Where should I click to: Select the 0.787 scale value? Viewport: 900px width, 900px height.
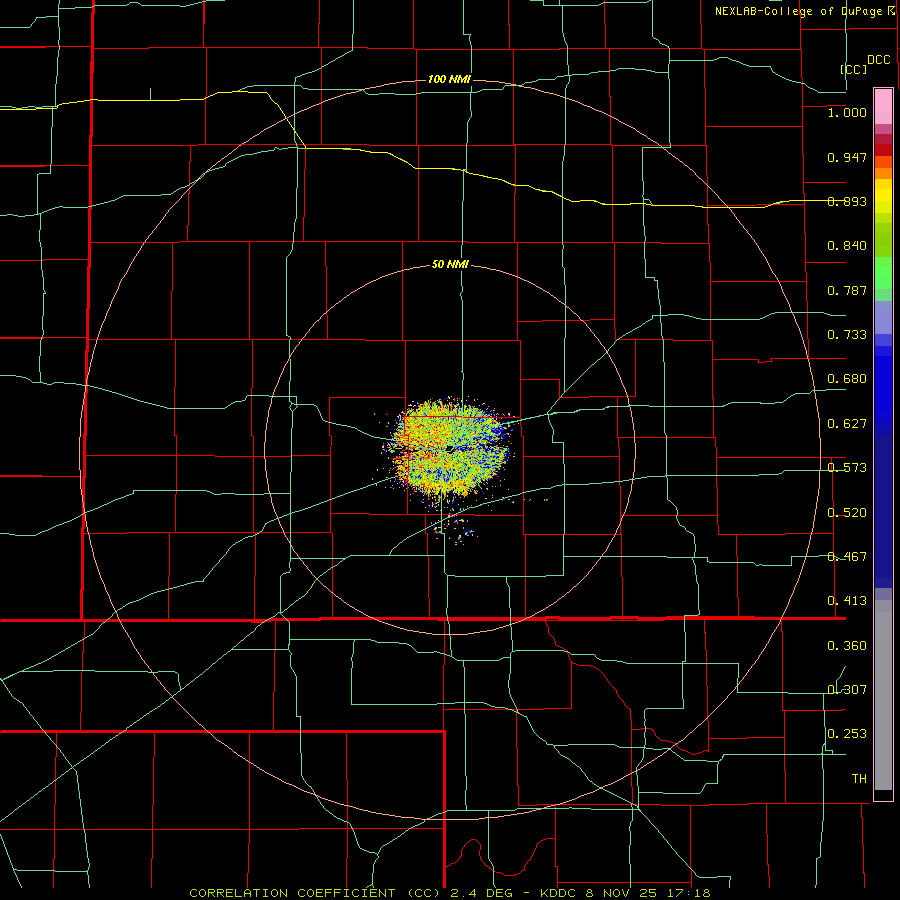click(x=847, y=290)
